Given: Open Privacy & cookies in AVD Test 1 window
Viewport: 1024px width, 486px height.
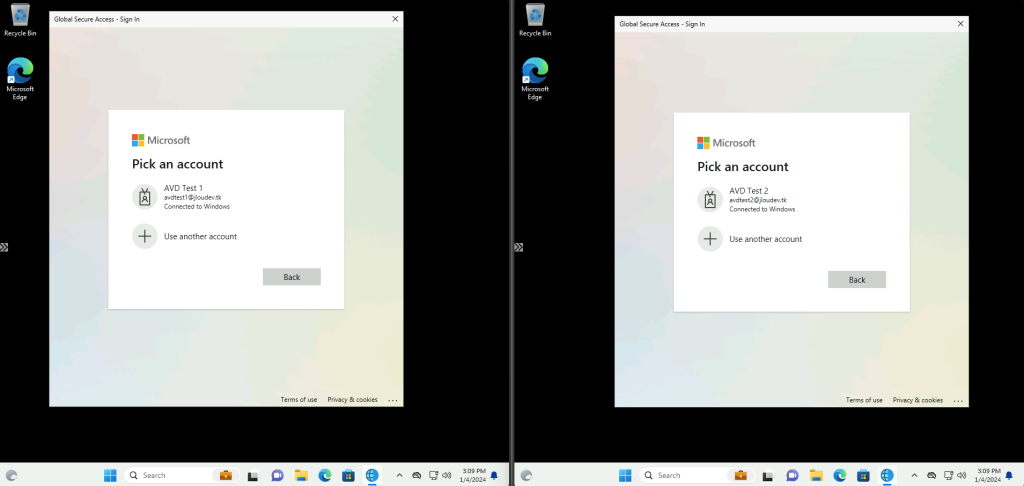Looking at the screenshot, I should click(x=352, y=400).
